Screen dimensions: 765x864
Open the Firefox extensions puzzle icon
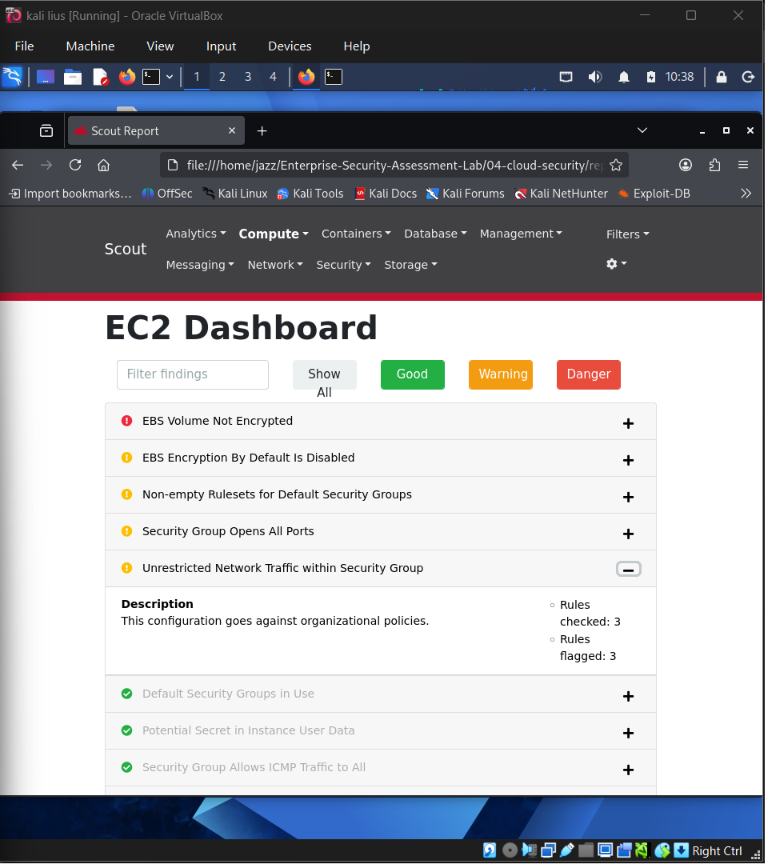tap(714, 165)
